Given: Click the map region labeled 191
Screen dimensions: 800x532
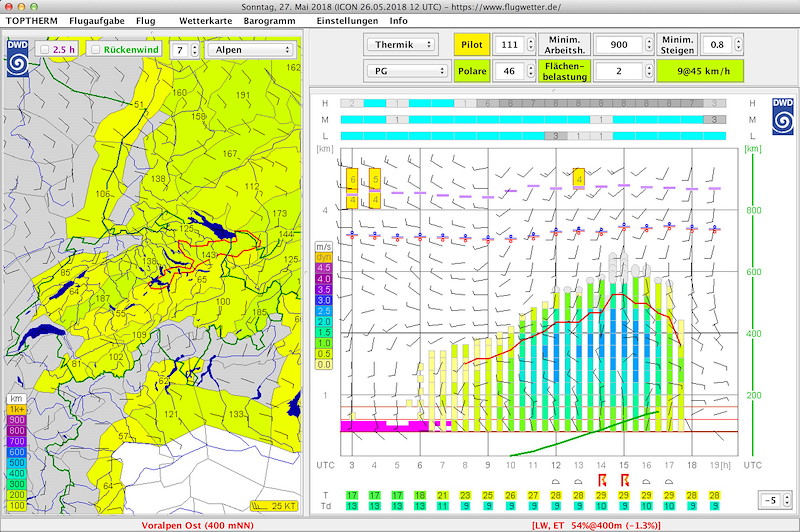Looking at the screenshot, I should 243,95.
